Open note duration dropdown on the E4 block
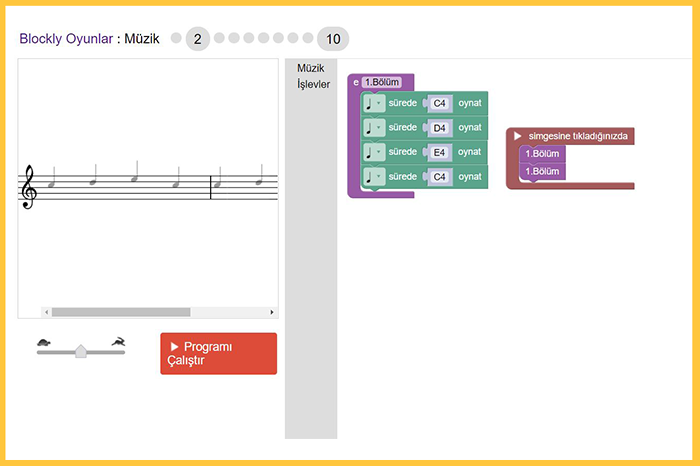 pyautogui.click(x=374, y=152)
